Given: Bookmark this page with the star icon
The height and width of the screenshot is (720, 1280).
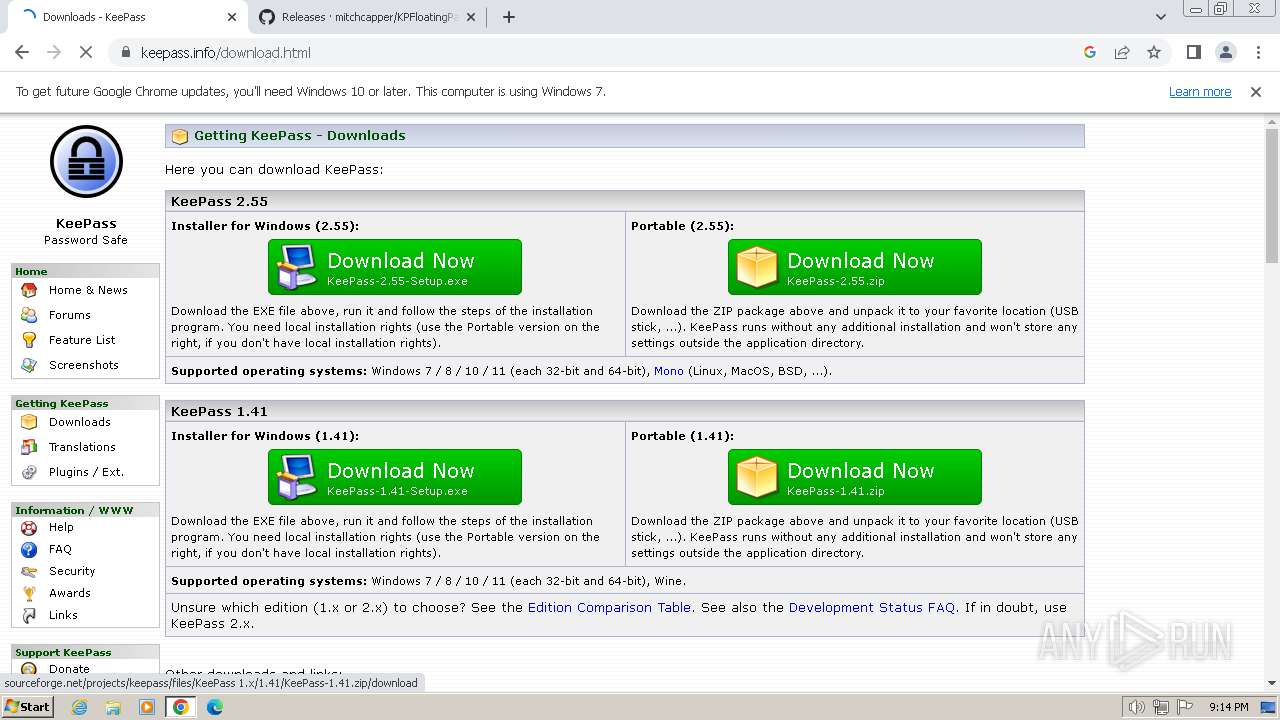Looking at the screenshot, I should [x=1154, y=52].
